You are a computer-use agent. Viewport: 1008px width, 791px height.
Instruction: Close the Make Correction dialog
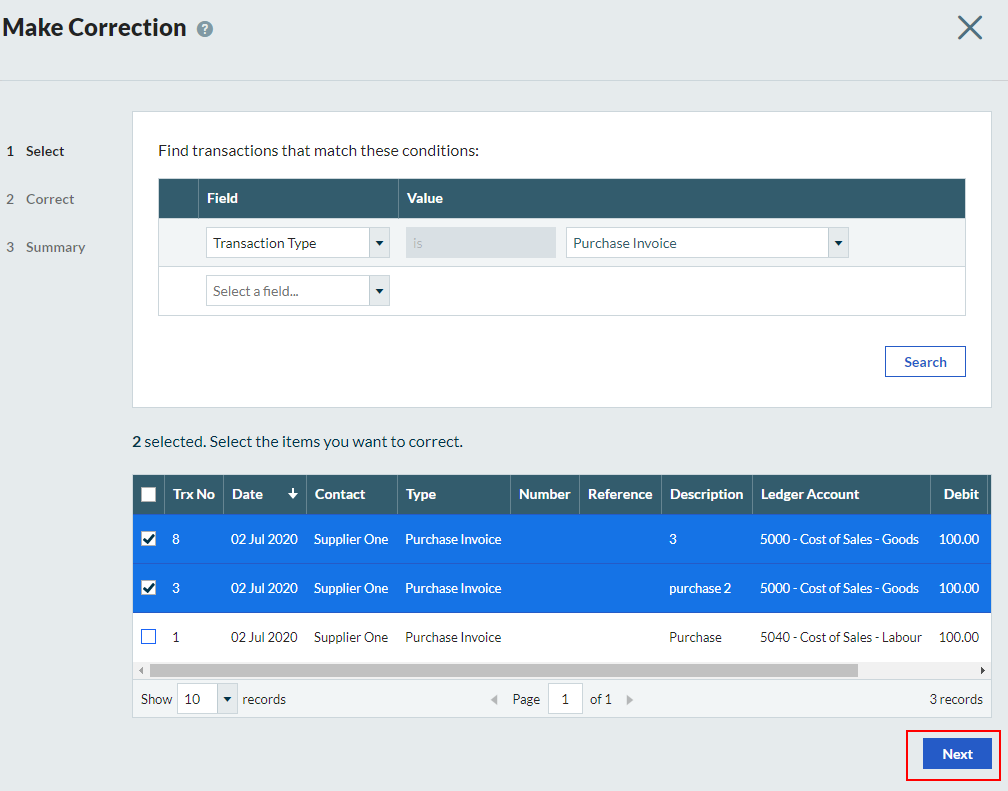tap(969, 28)
